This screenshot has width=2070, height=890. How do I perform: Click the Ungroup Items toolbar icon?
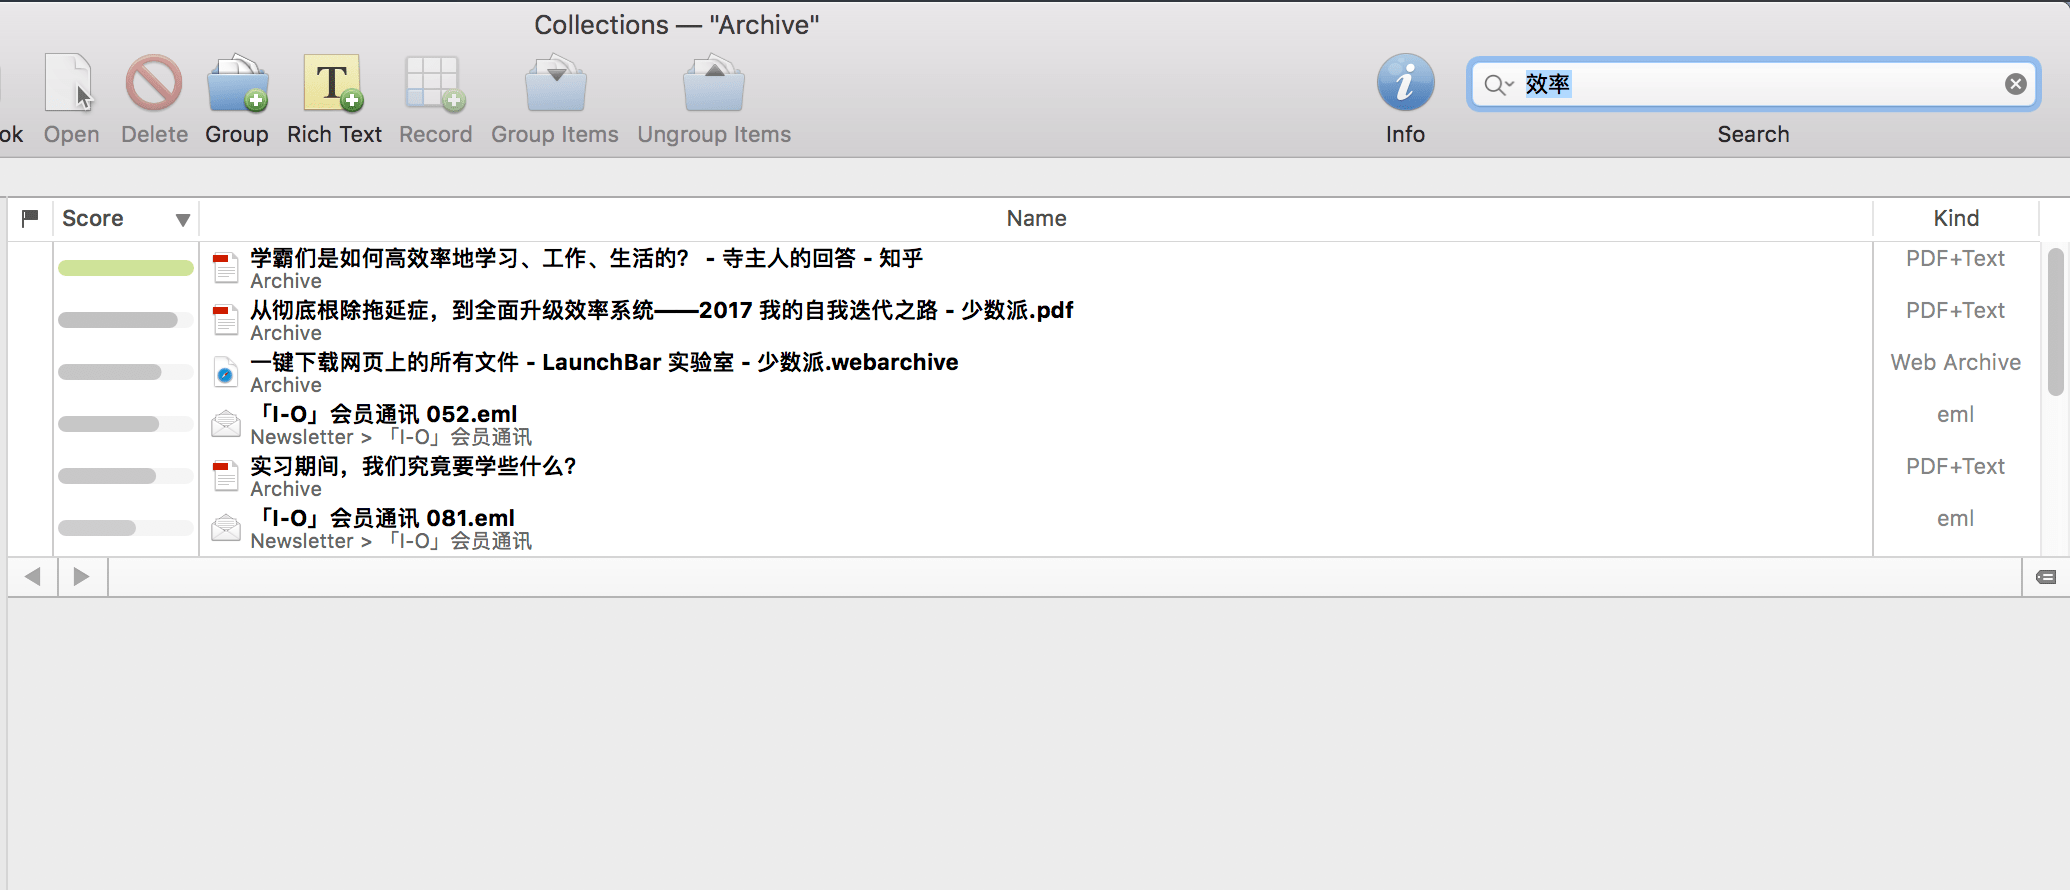point(713,84)
